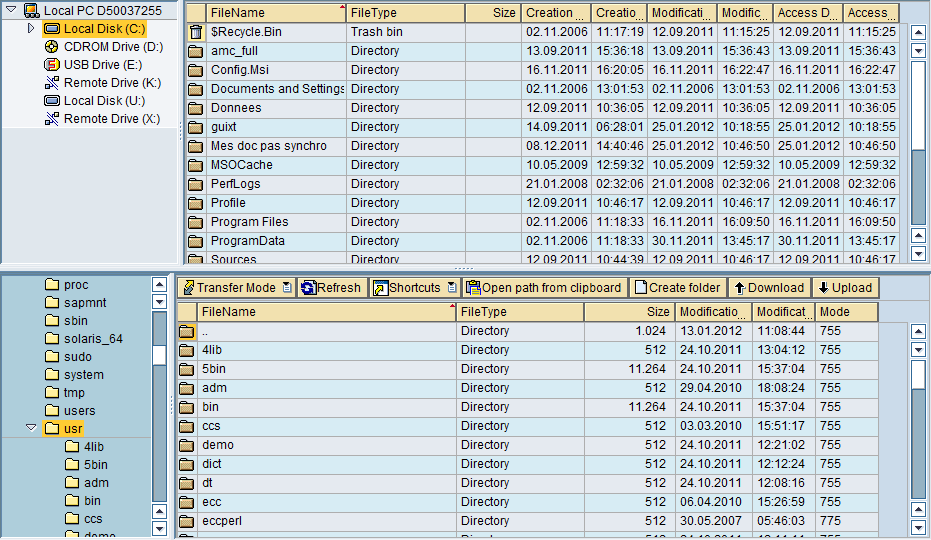931x540 pixels.
Task: Select the Donnees directory row
Action: 543,108
